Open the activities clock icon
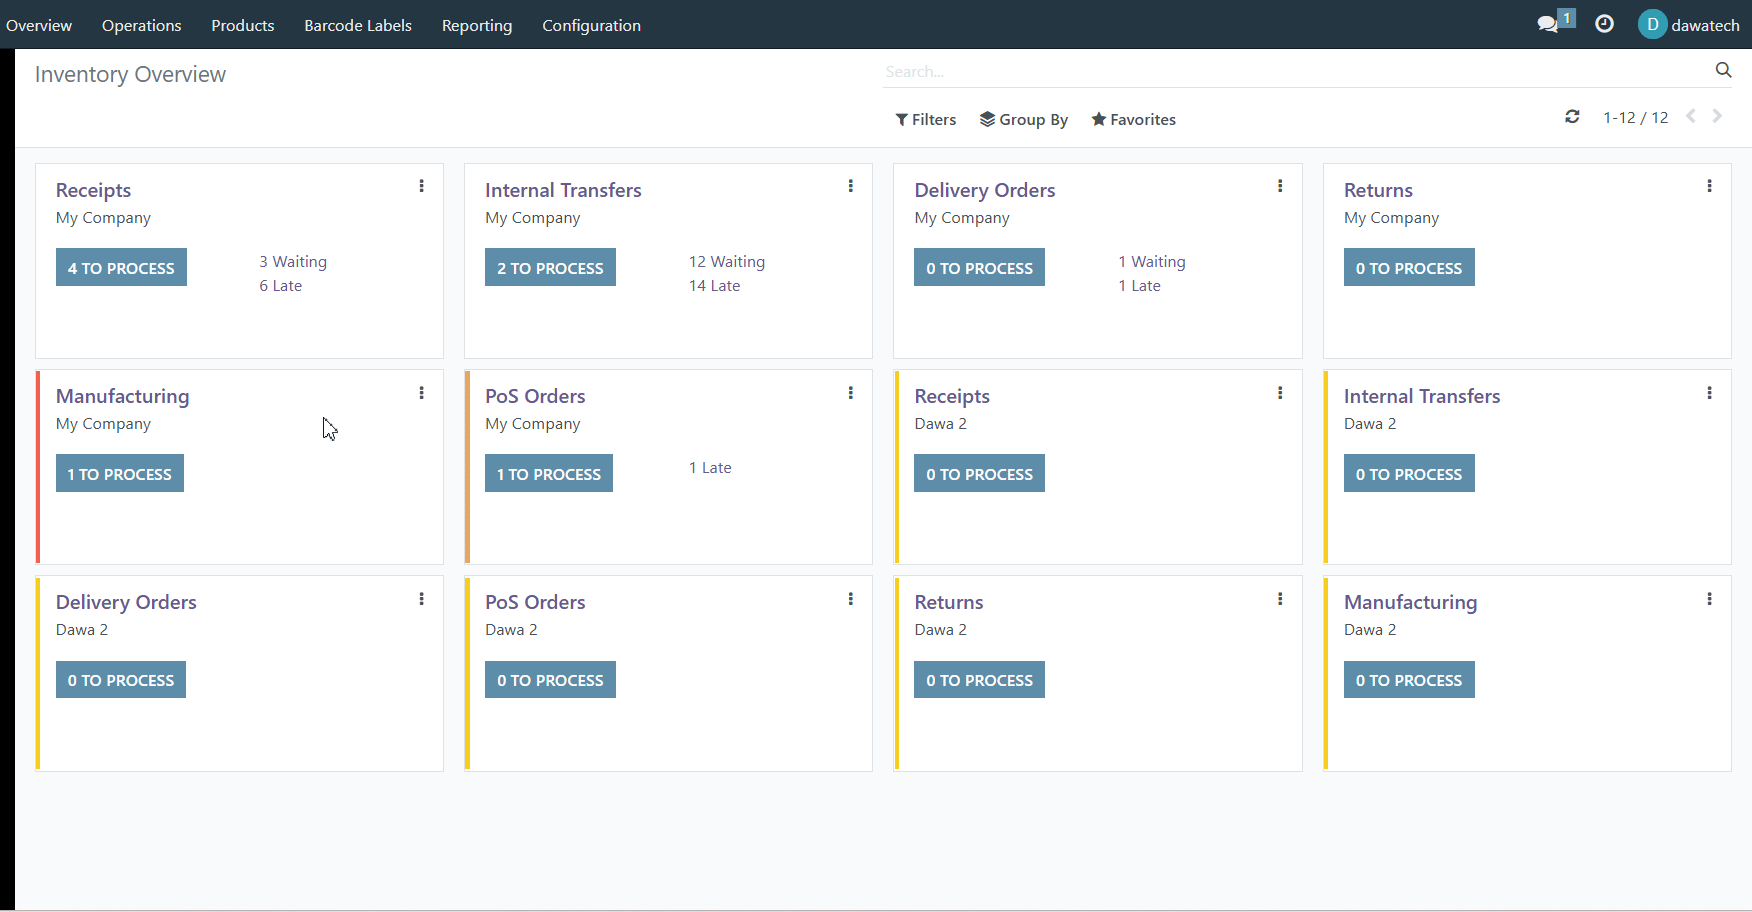1752x912 pixels. coord(1604,24)
